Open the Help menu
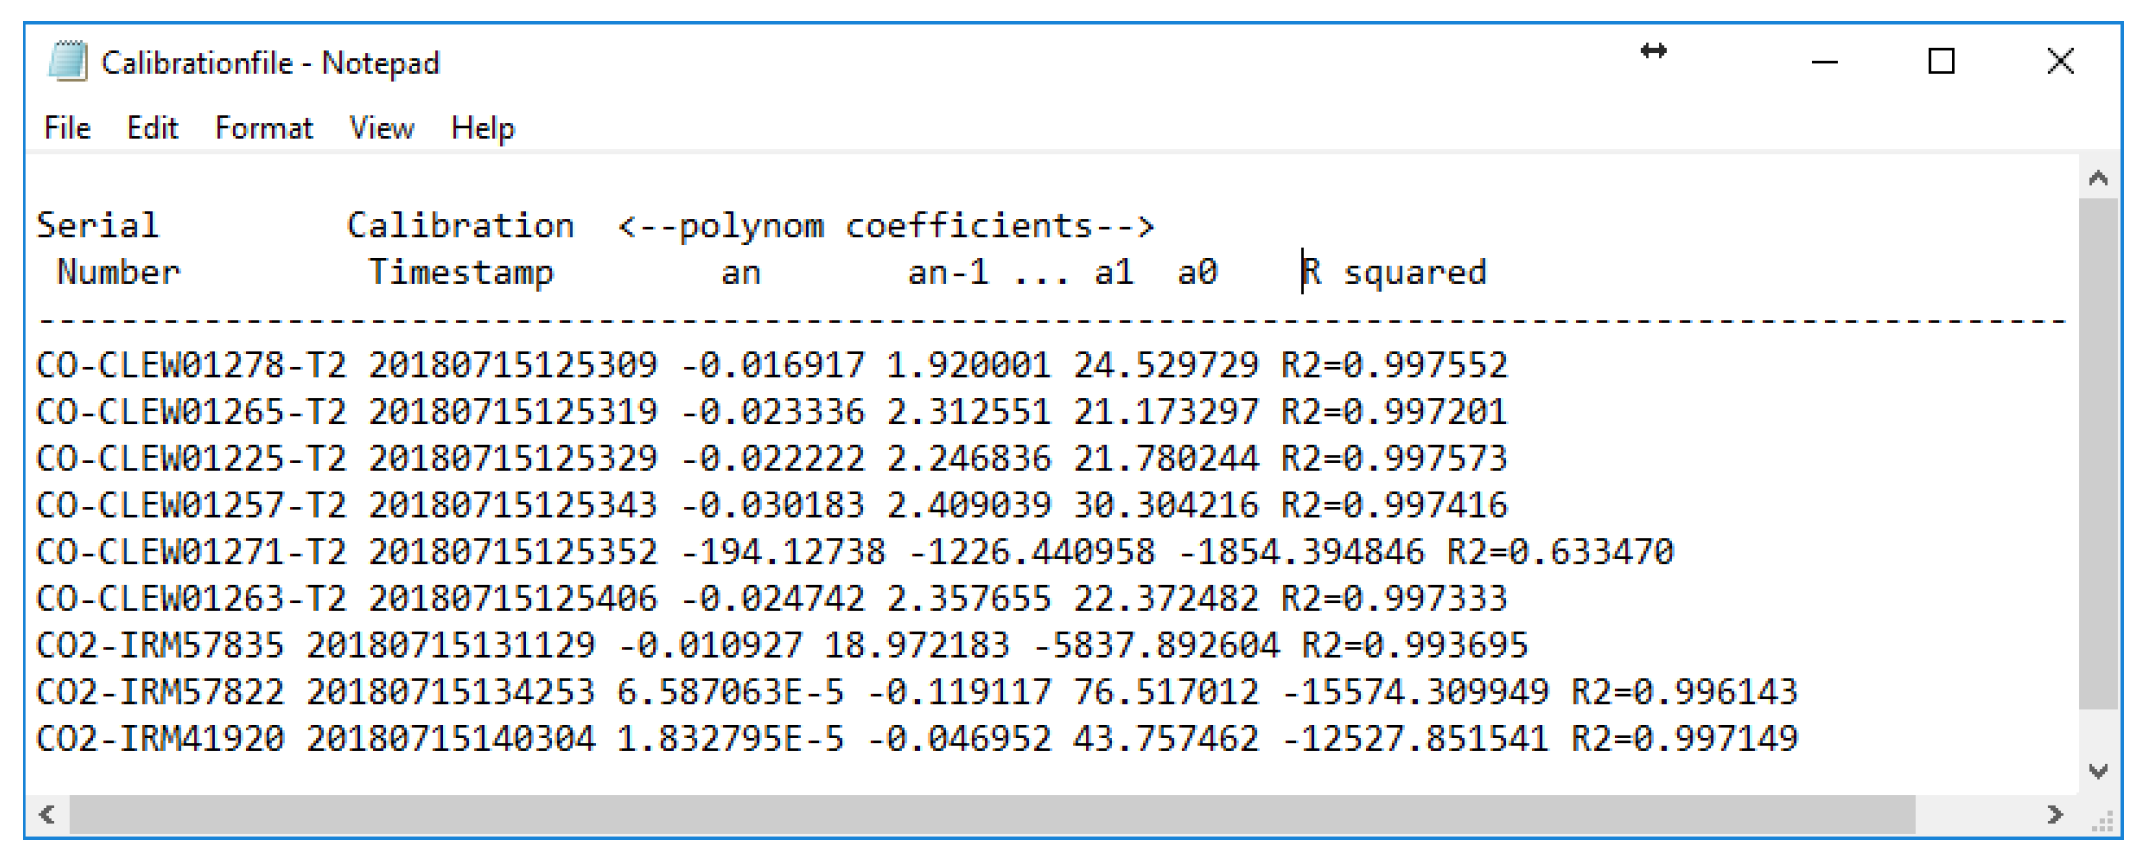 point(482,128)
